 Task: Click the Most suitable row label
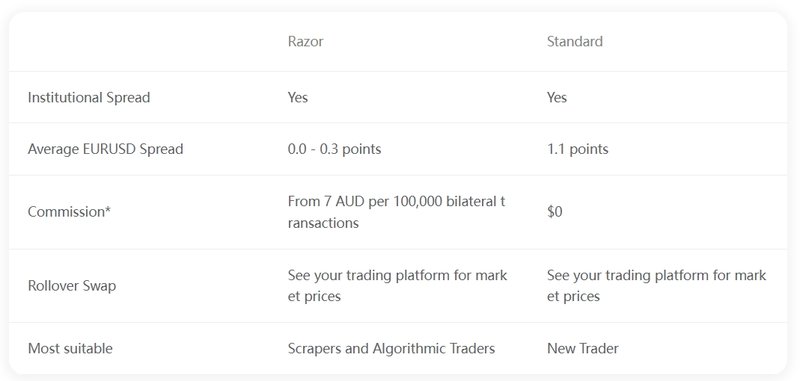coord(70,349)
